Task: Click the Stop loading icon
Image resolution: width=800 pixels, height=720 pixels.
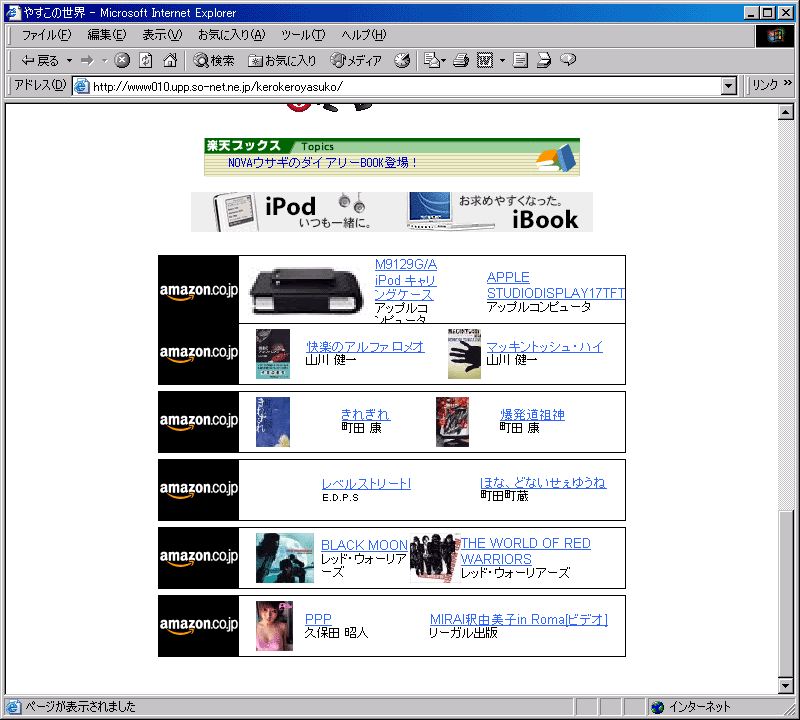Action: click(122, 61)
